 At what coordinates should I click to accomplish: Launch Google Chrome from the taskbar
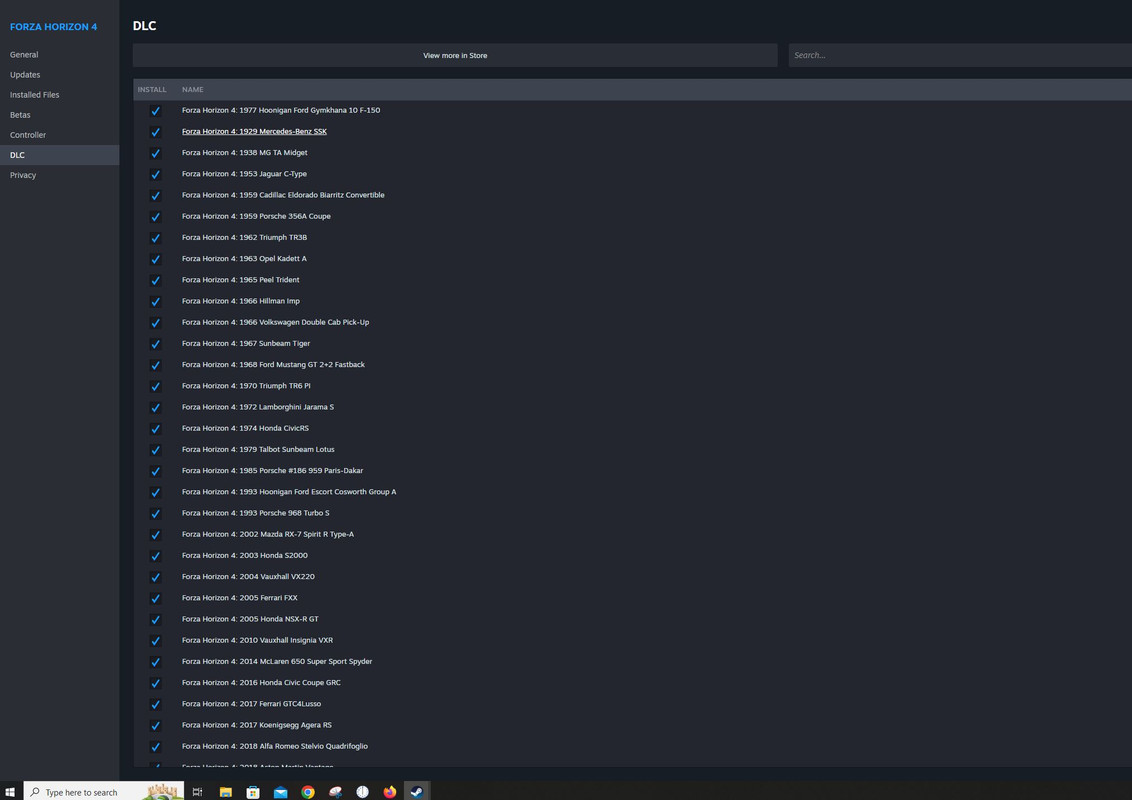[x=308, y=792]
